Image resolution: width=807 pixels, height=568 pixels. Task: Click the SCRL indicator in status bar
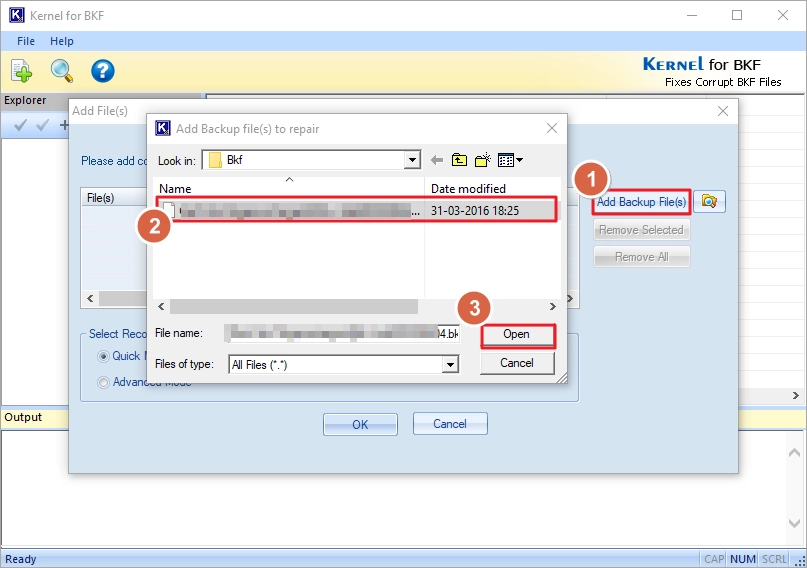coord(775,559)
